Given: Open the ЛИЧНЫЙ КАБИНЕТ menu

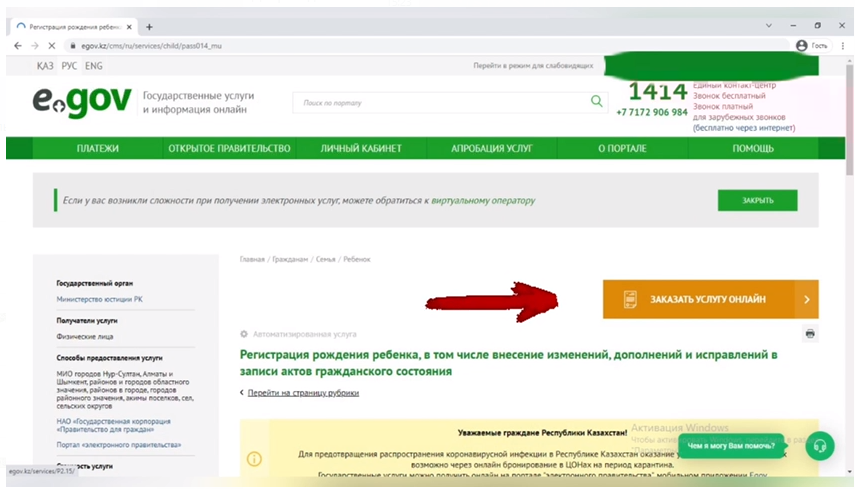Looking at the screenshot, I should click(x=361, y=148).
